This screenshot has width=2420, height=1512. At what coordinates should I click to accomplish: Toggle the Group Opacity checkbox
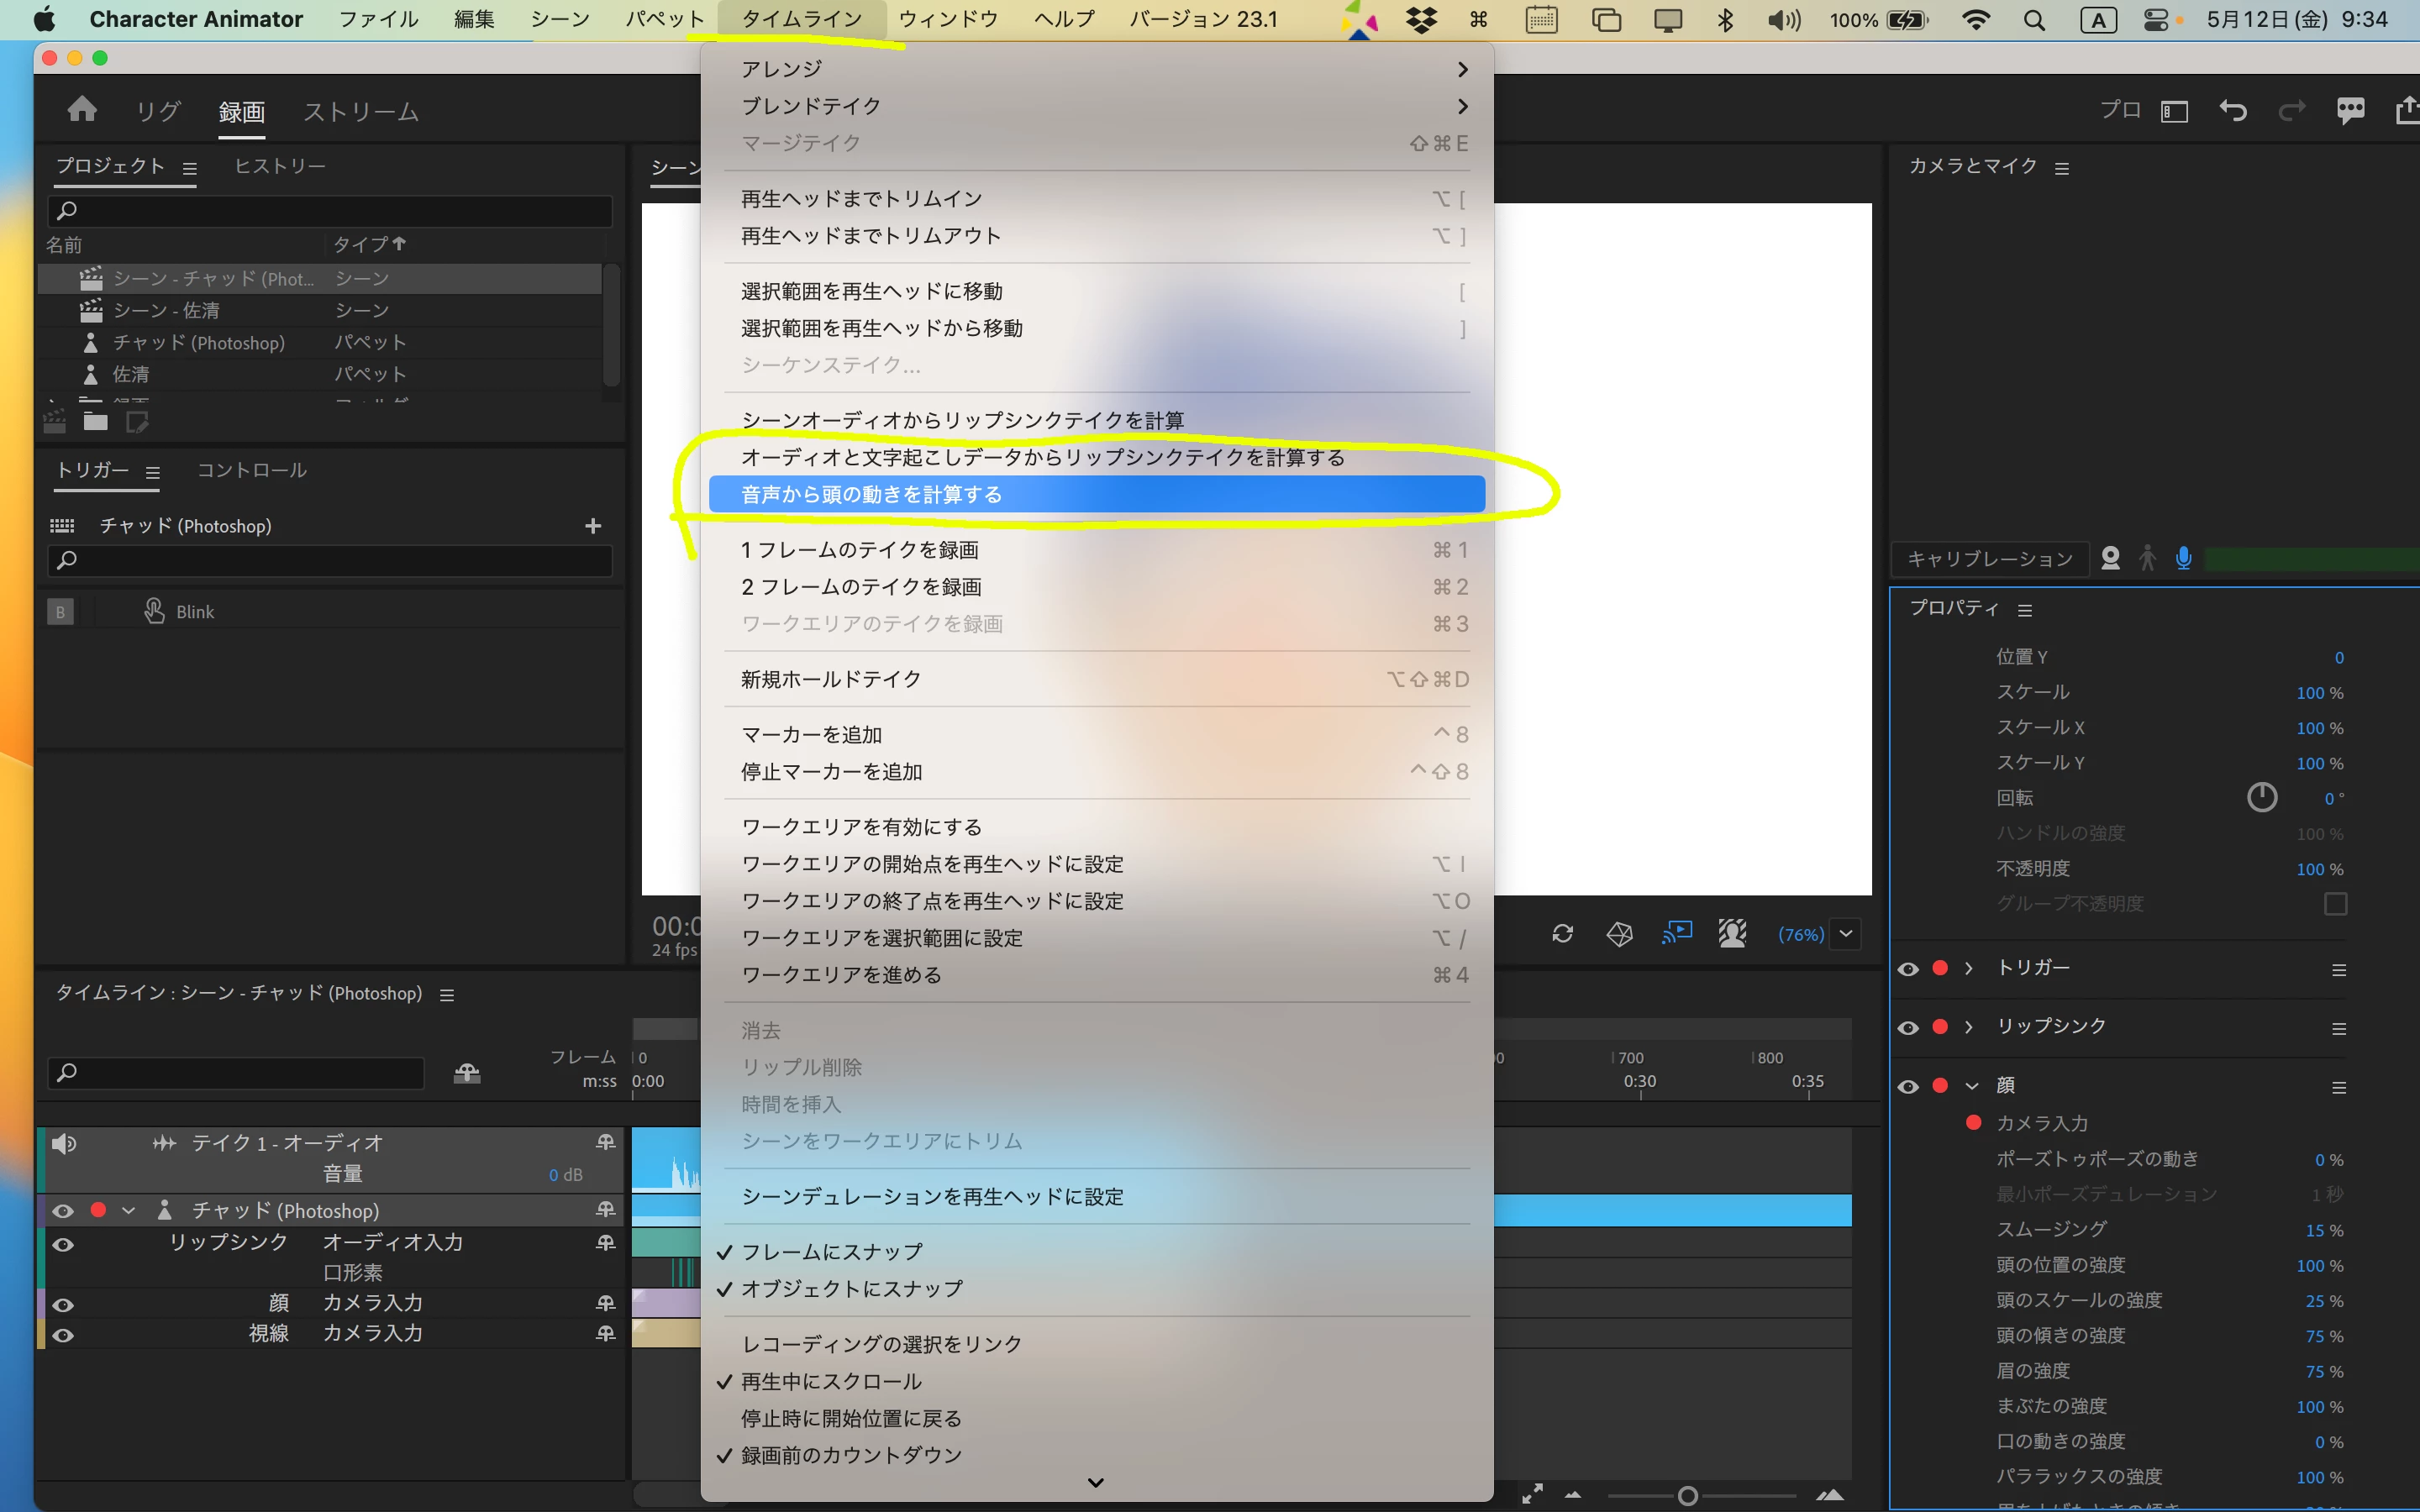(x=2335, y=904)
